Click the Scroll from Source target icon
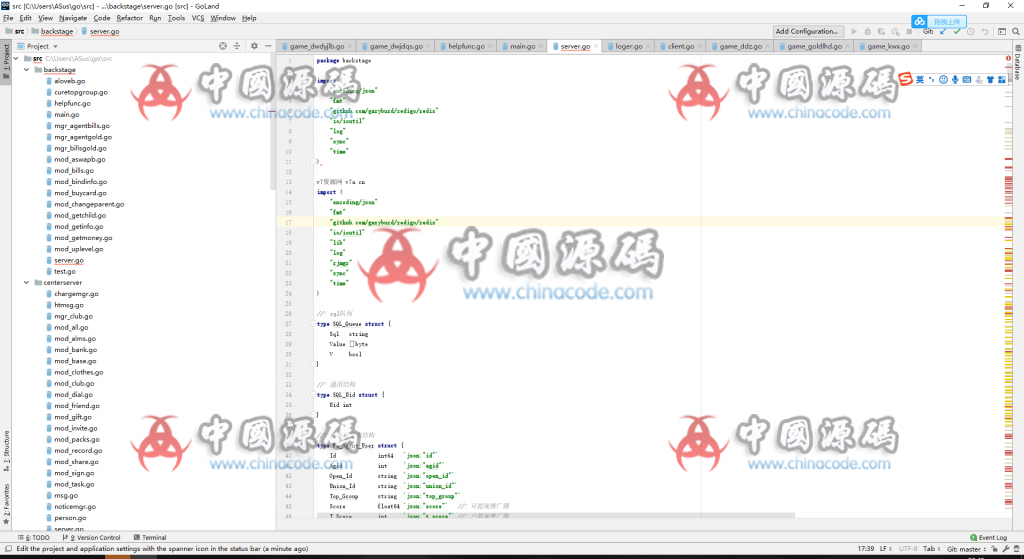Screen dimensions: 1024x559 [223, 46]
